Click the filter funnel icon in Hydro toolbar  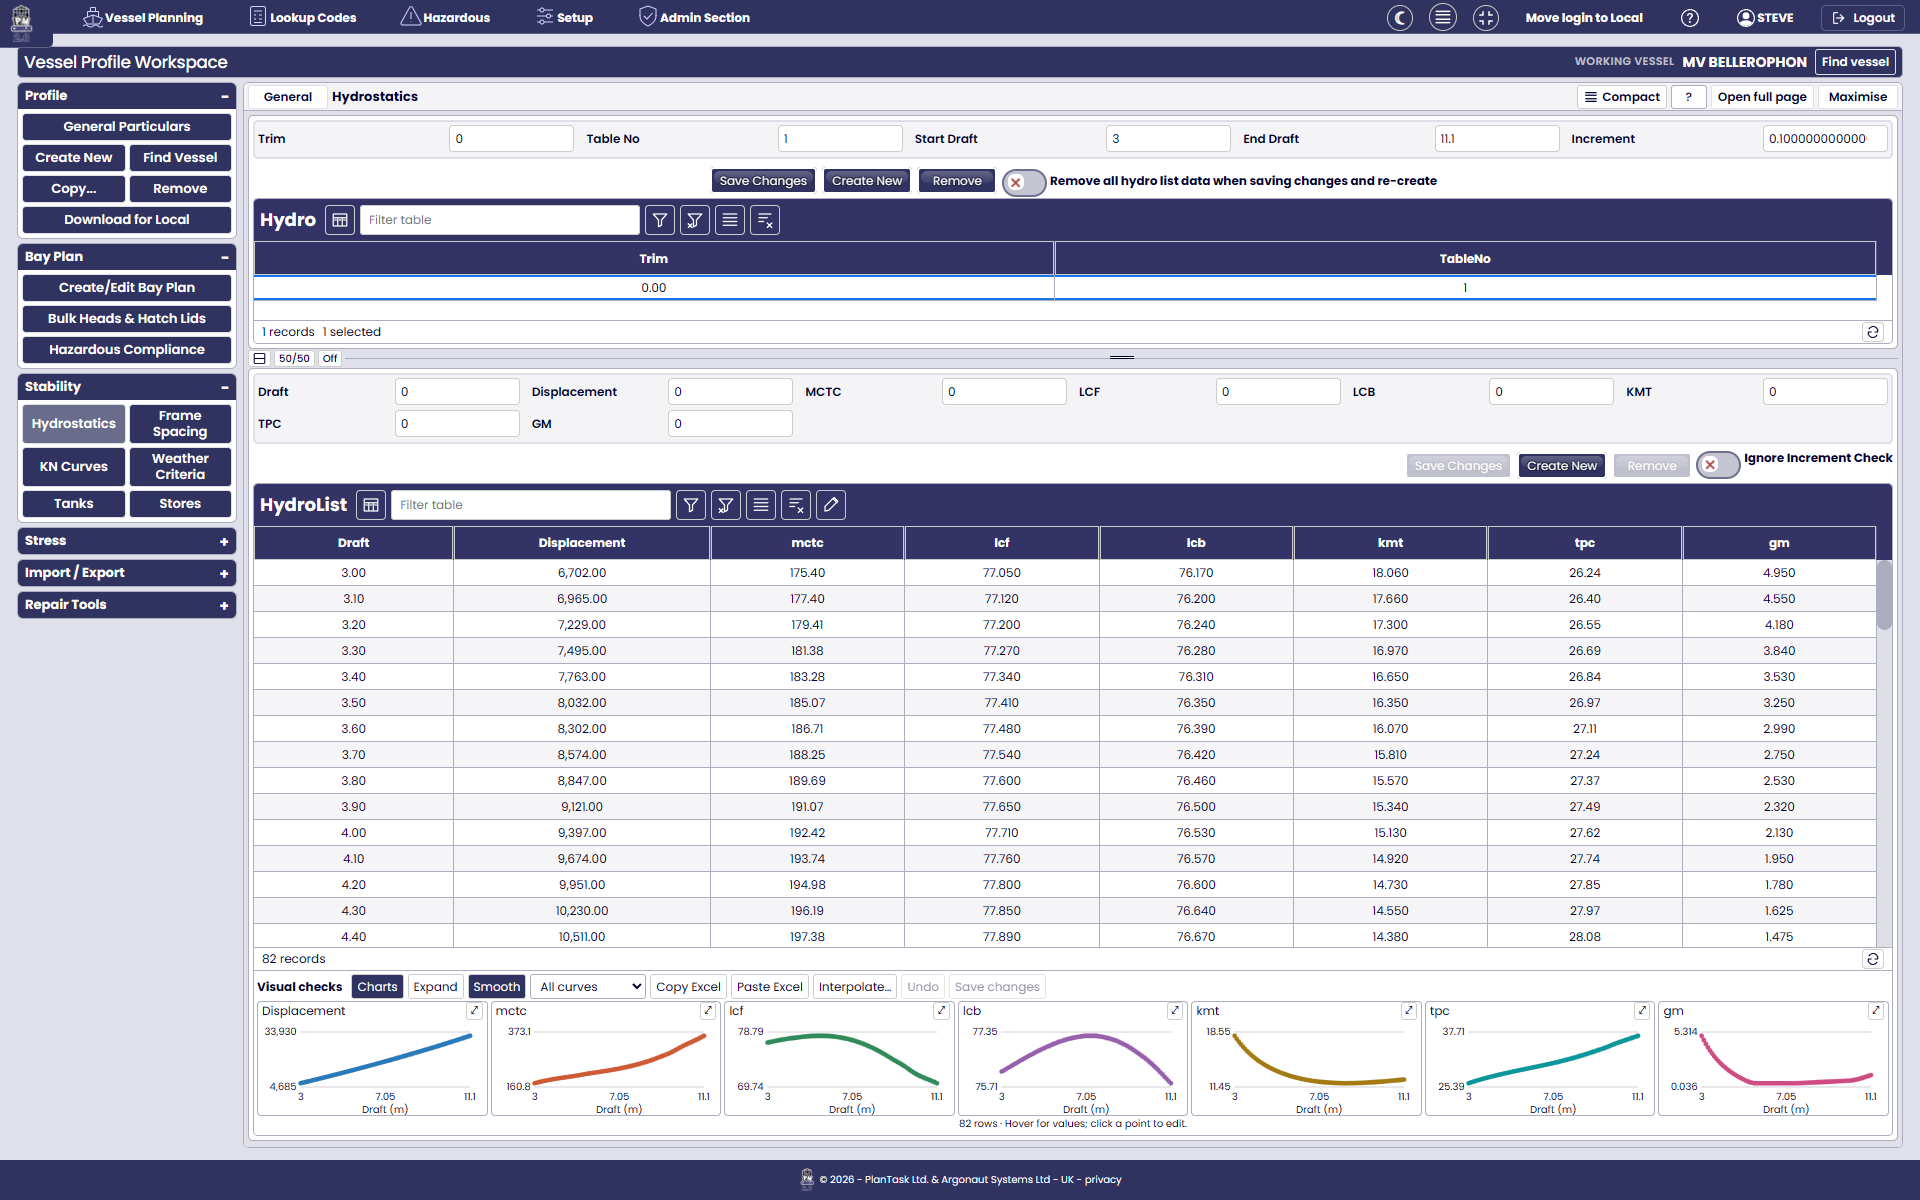point(660,220)
